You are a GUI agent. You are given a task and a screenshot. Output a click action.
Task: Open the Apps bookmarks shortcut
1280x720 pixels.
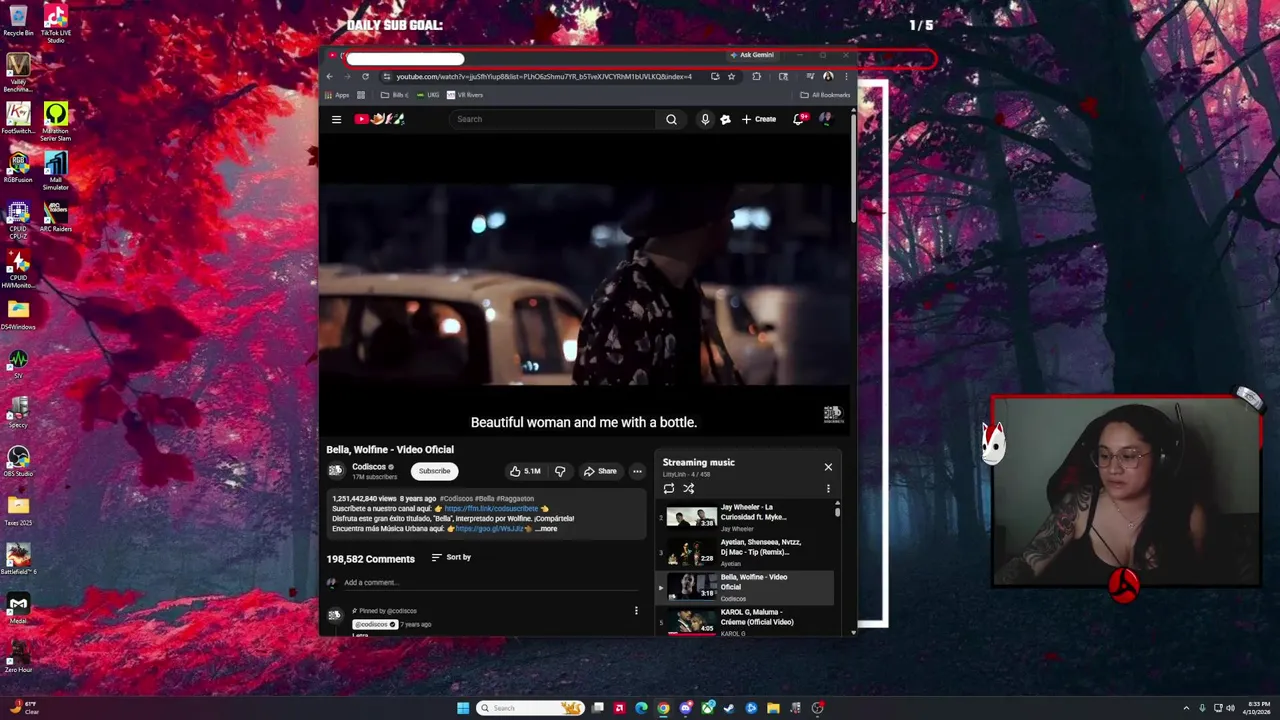pyautogui.click(x=337, y=95)
